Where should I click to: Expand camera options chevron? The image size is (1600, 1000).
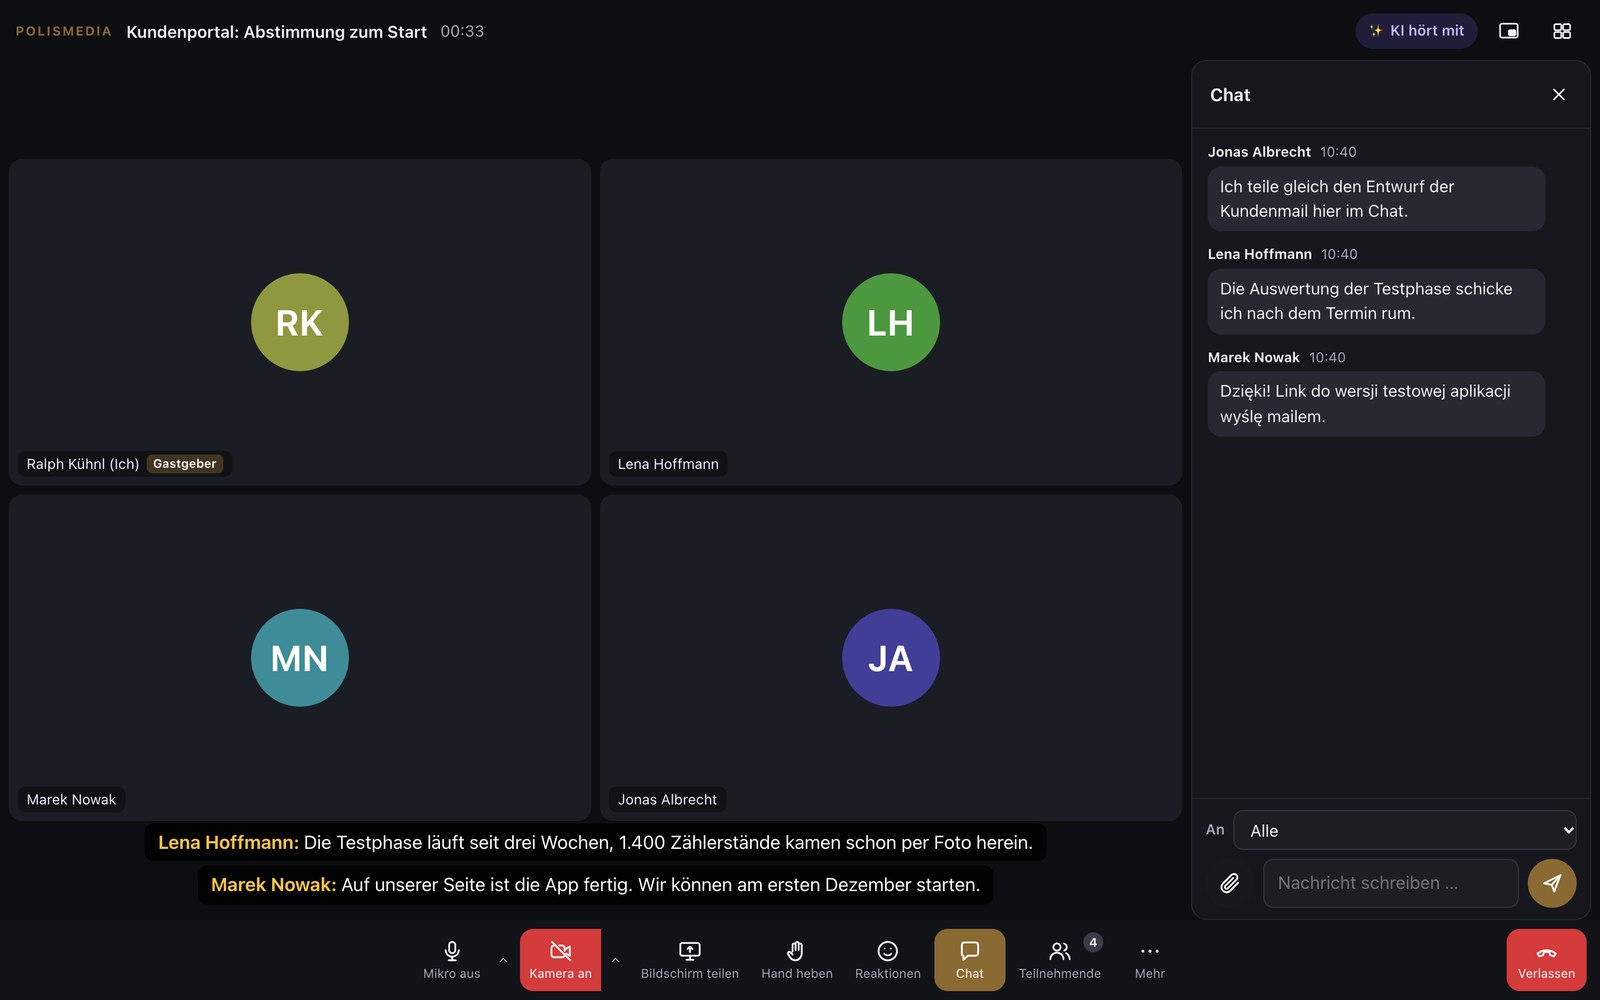click(x=615, y=960)
